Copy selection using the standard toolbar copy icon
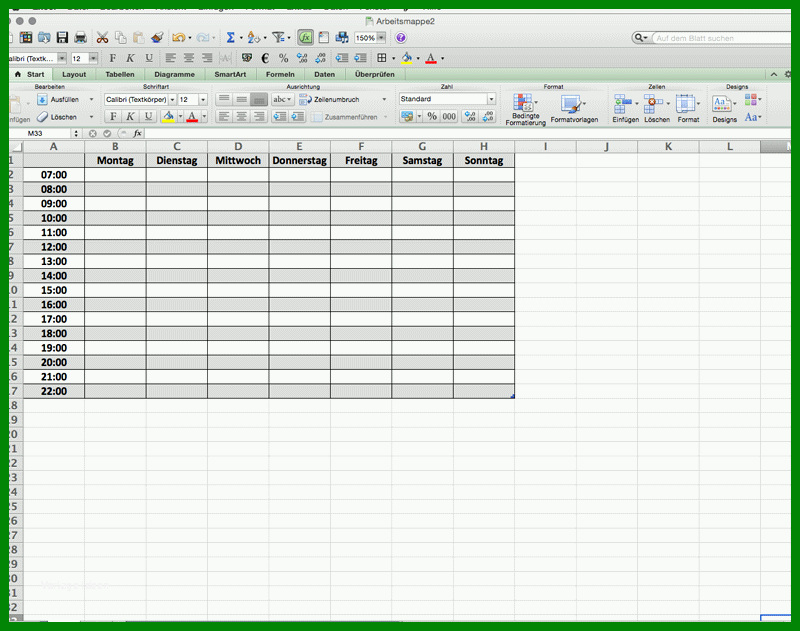800x631 pixels. point(120,37)
